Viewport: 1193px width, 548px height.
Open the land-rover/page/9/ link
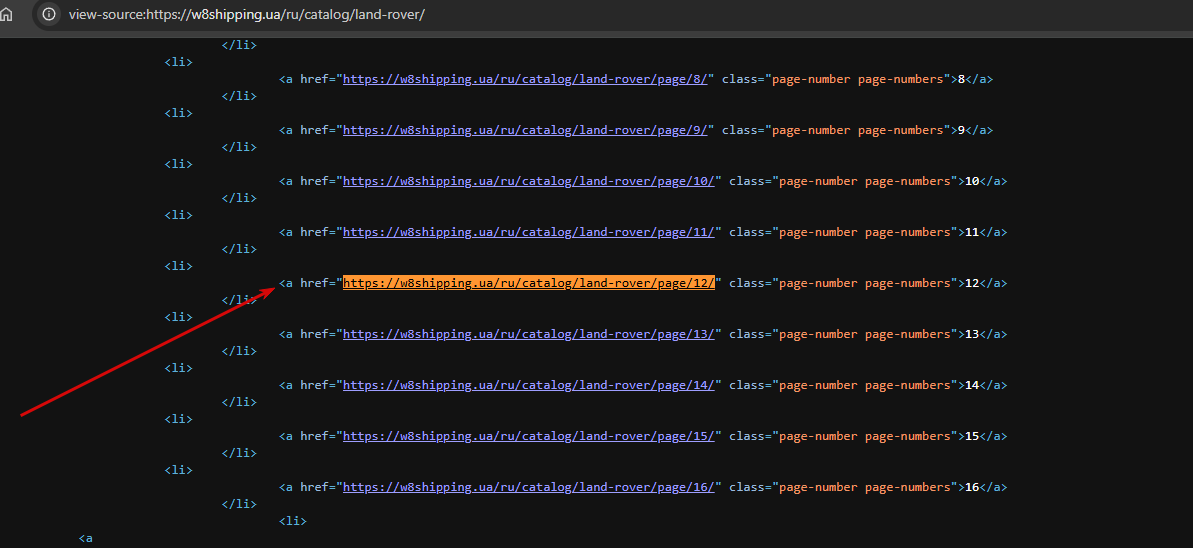tap(525, 130)
